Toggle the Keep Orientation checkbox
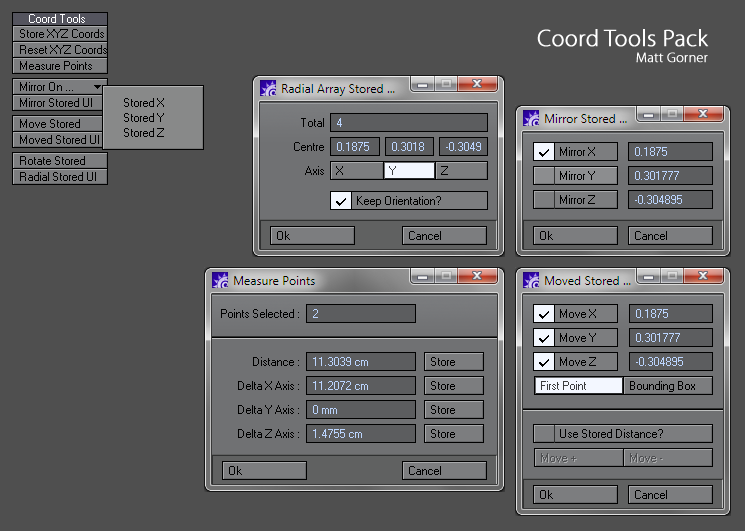Image resolution: width=745 pixels, height=531 pixels. click(341, 201)
